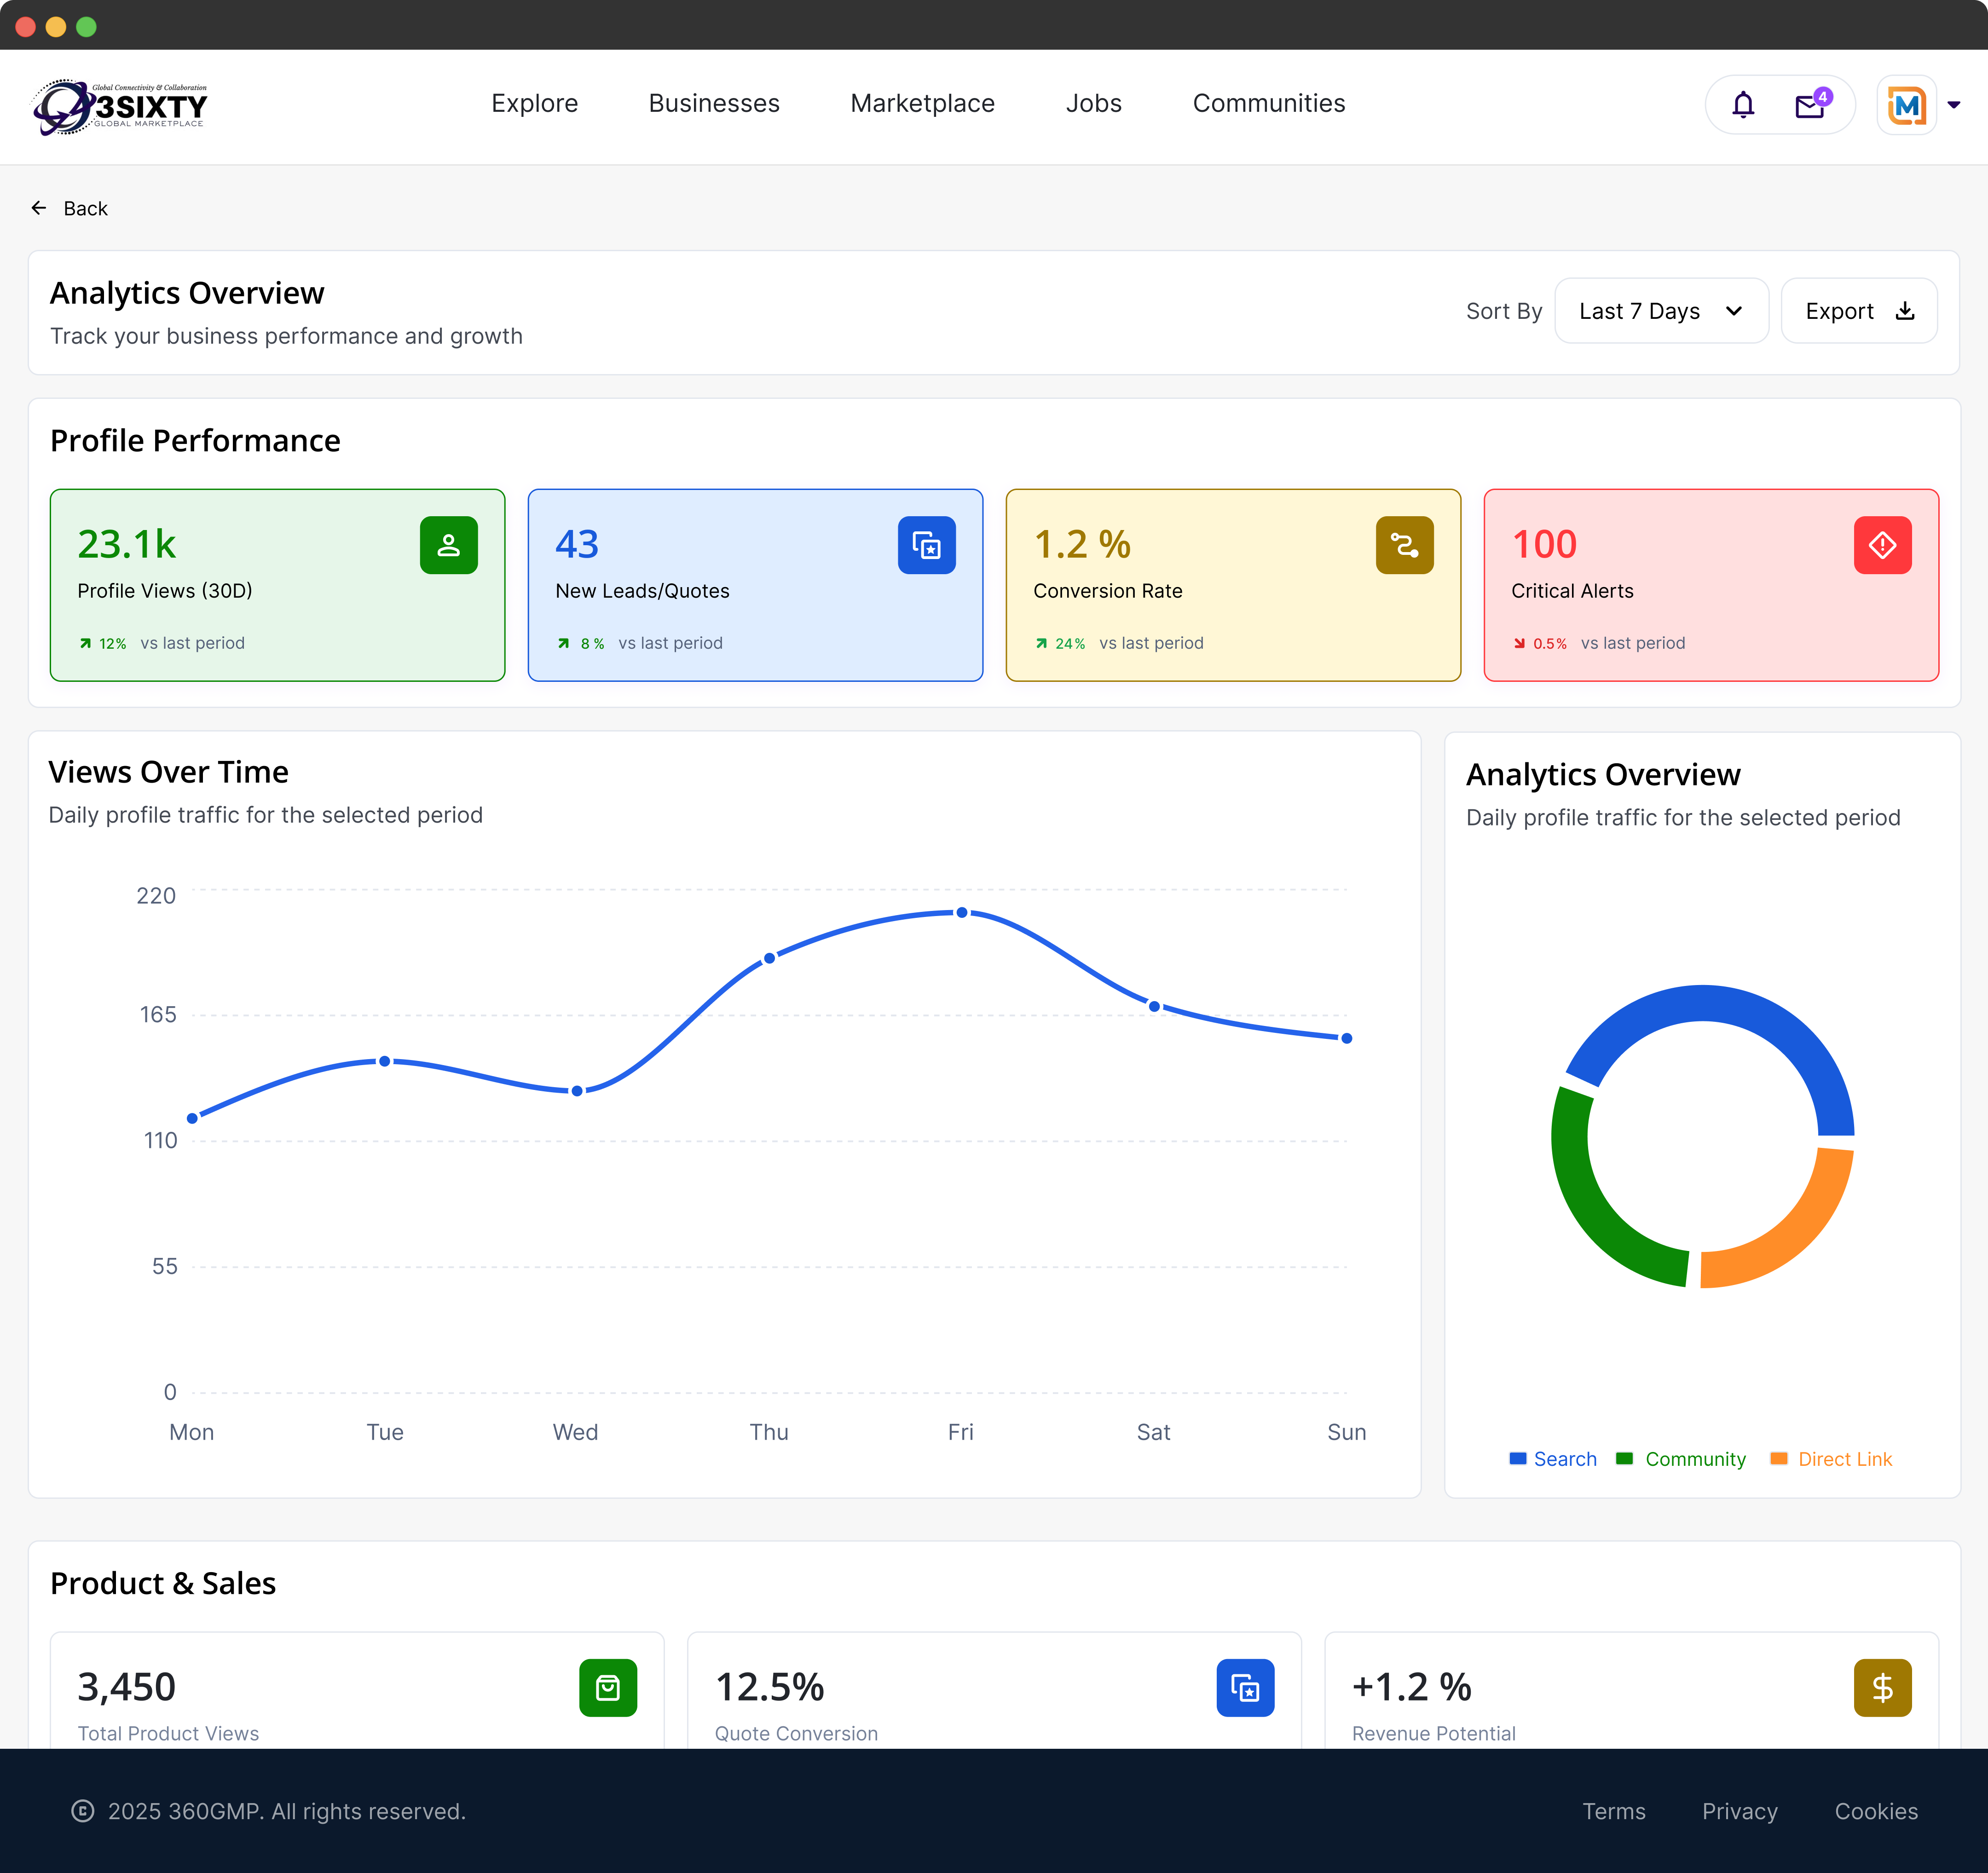This screenshot has height=1873, width=1988.
Task: Go back using the Back arrow
Action: pos(39,208)
